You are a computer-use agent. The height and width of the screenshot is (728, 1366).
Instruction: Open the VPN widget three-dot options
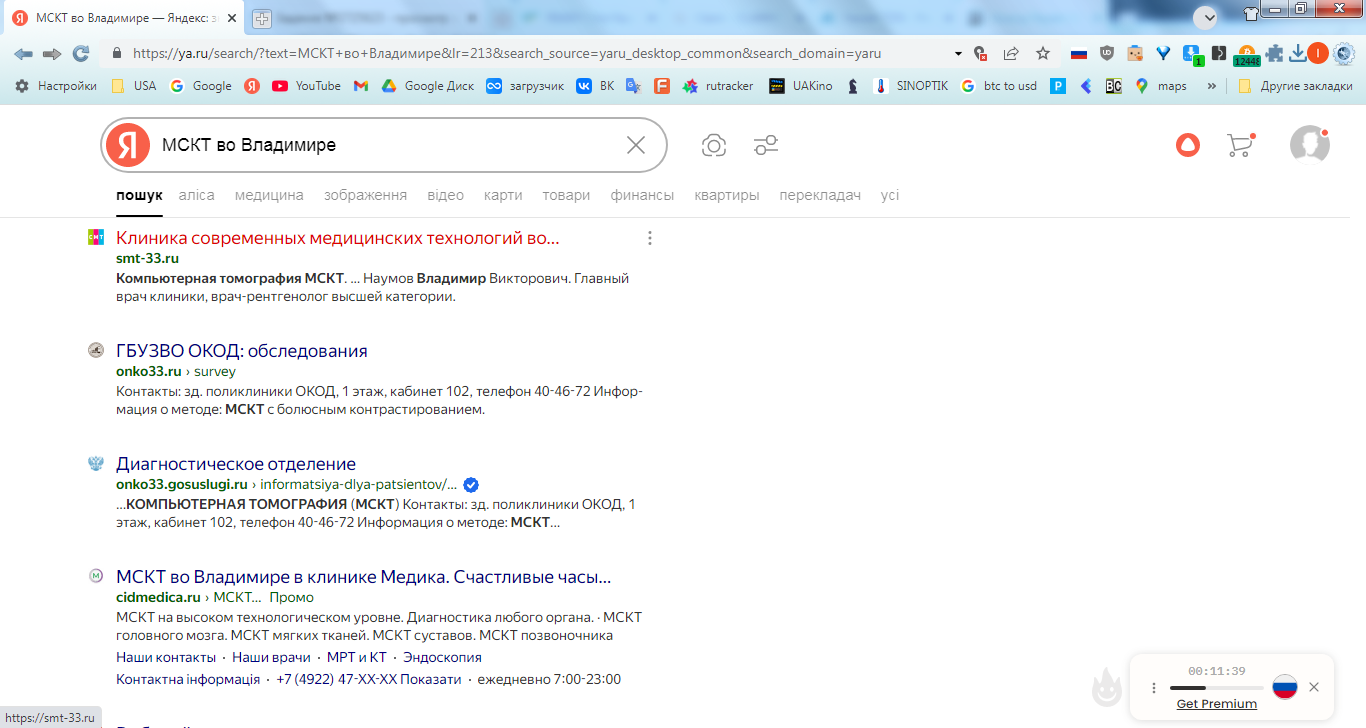click(x=1154, y=688)
